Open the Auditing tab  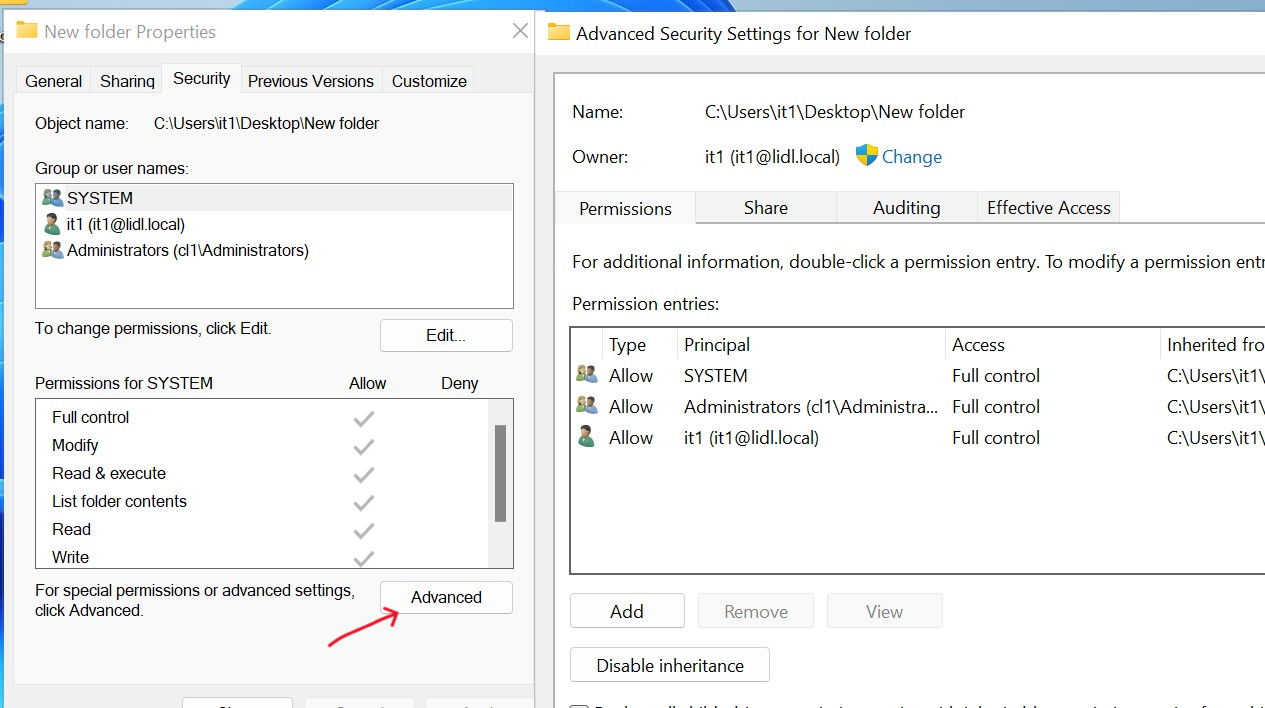pyautogui.click(x=906, y=208)
